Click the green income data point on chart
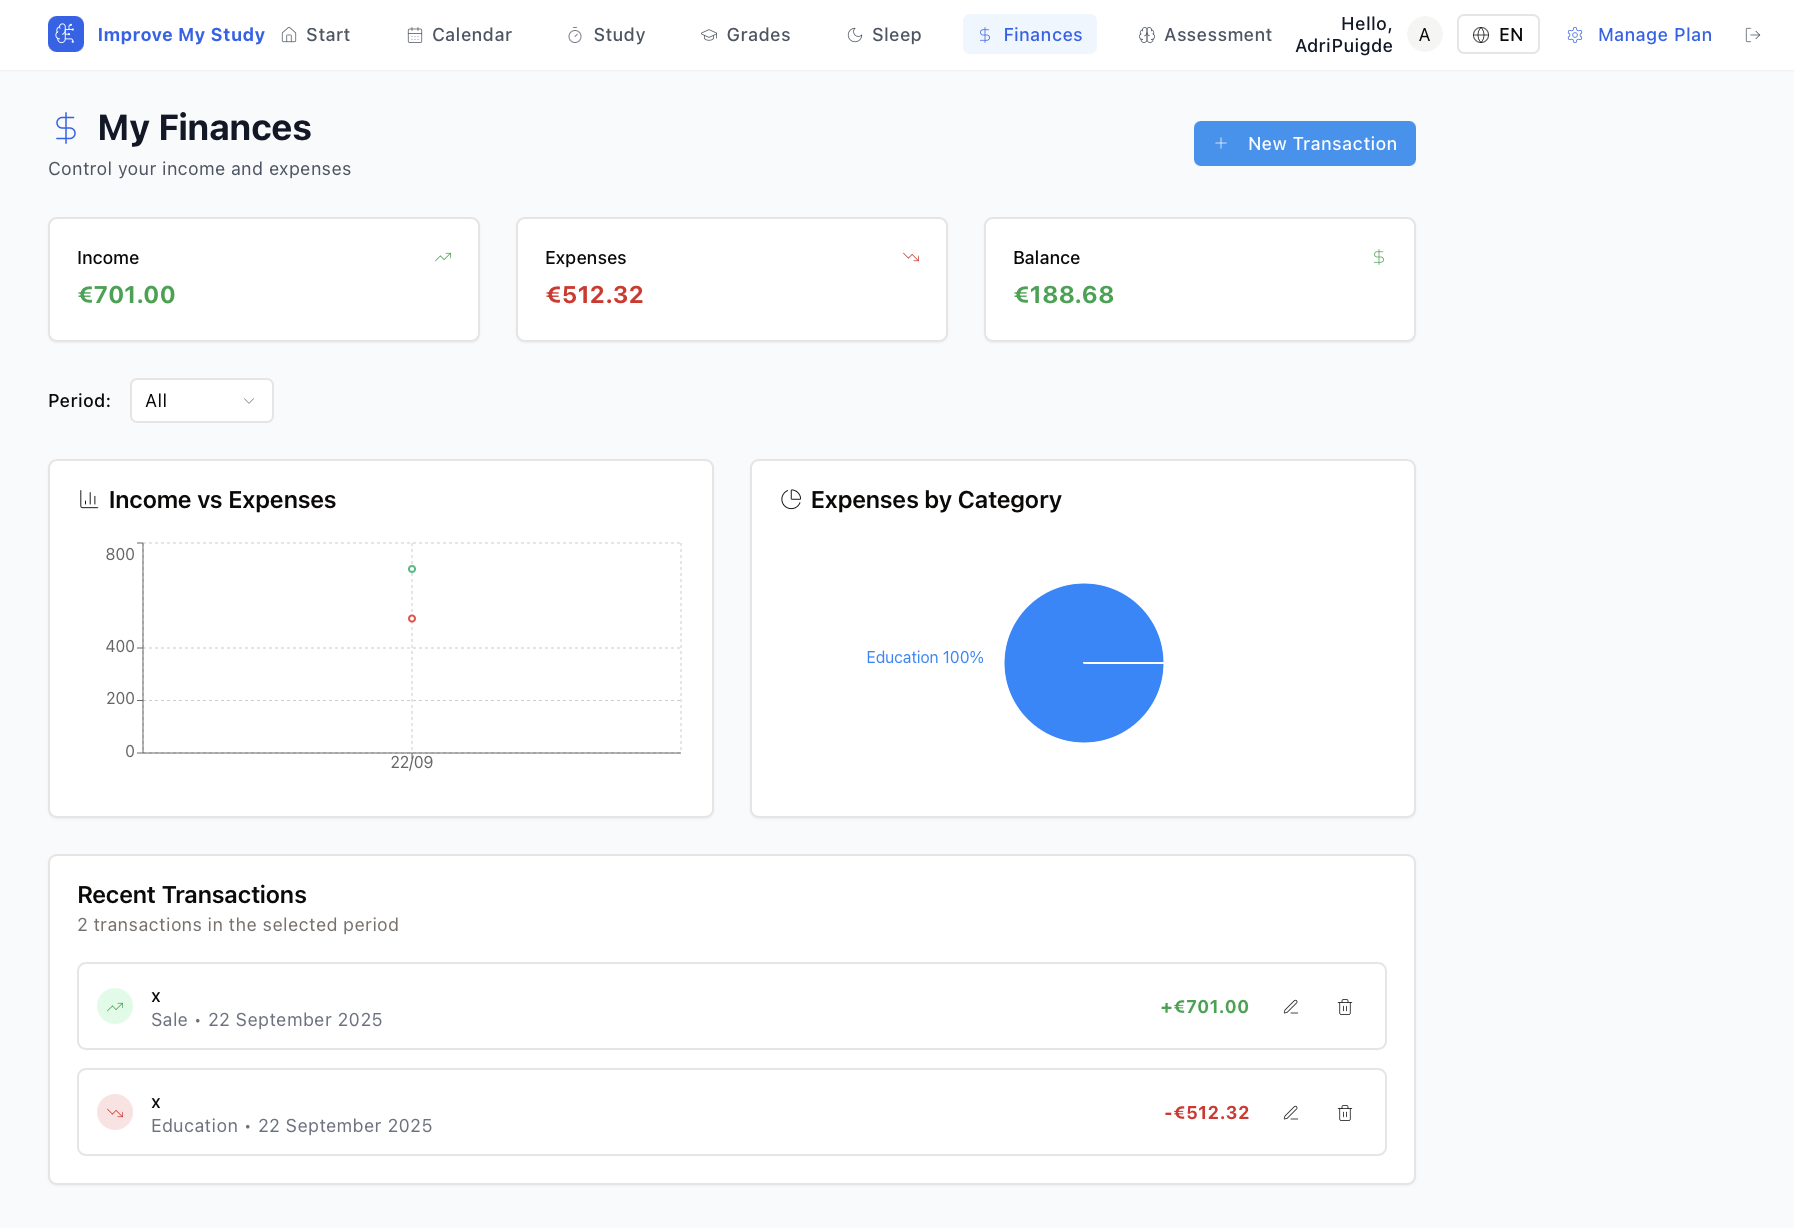This screenshot has width=1794, height=1228. point(412,569)
